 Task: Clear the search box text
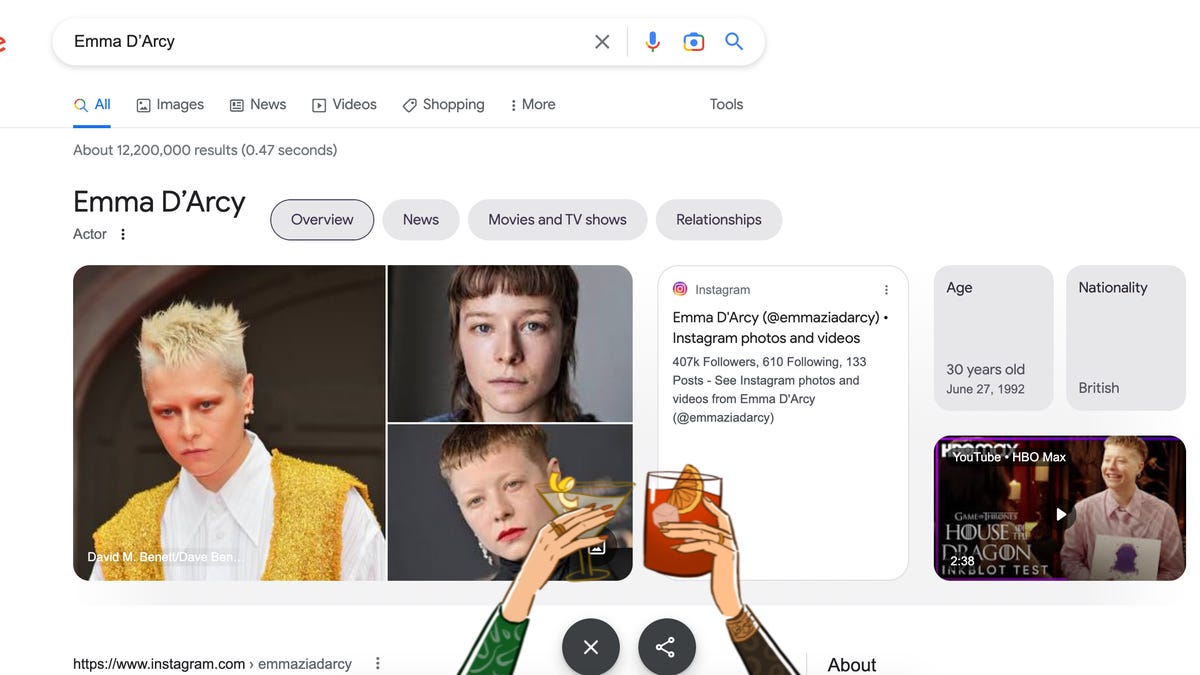pyautogui.click(x=602, y=42)
